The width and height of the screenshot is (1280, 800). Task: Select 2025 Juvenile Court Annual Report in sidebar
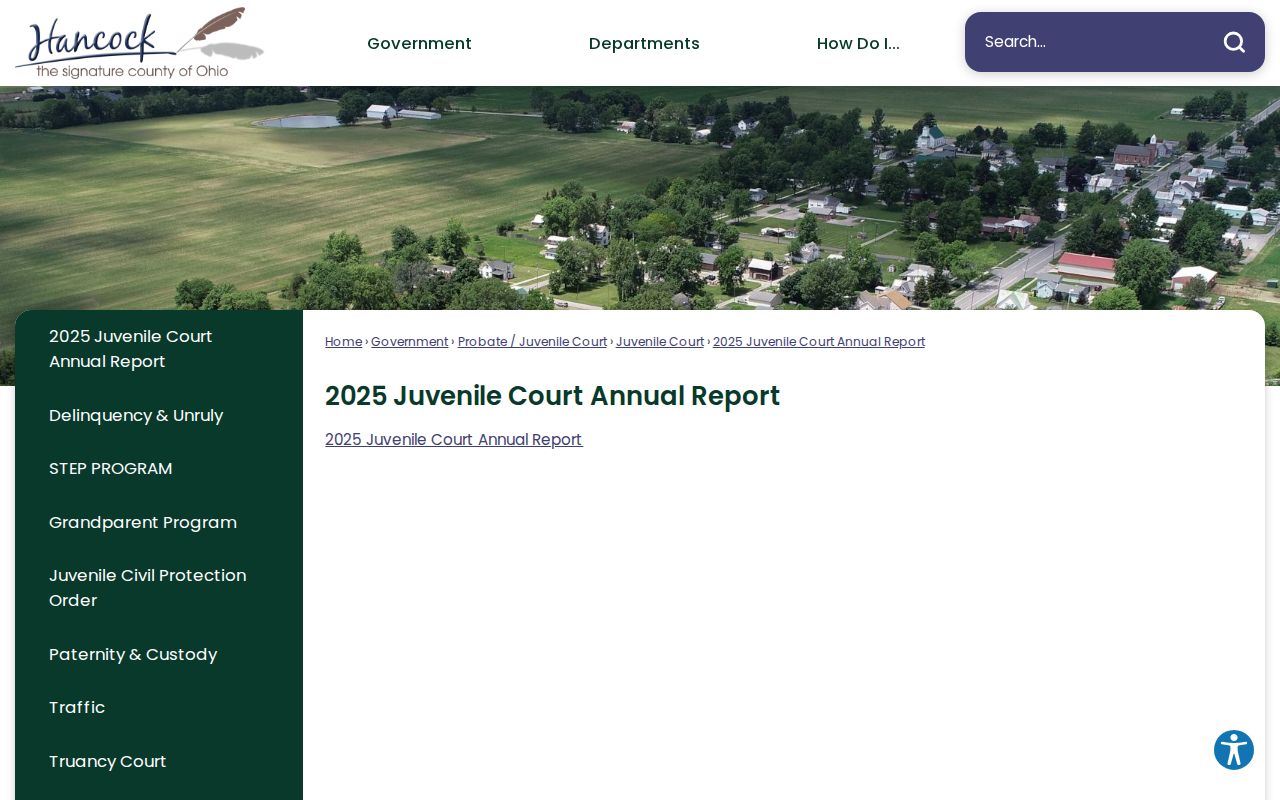pyautogui.click(x=159, y=349)
